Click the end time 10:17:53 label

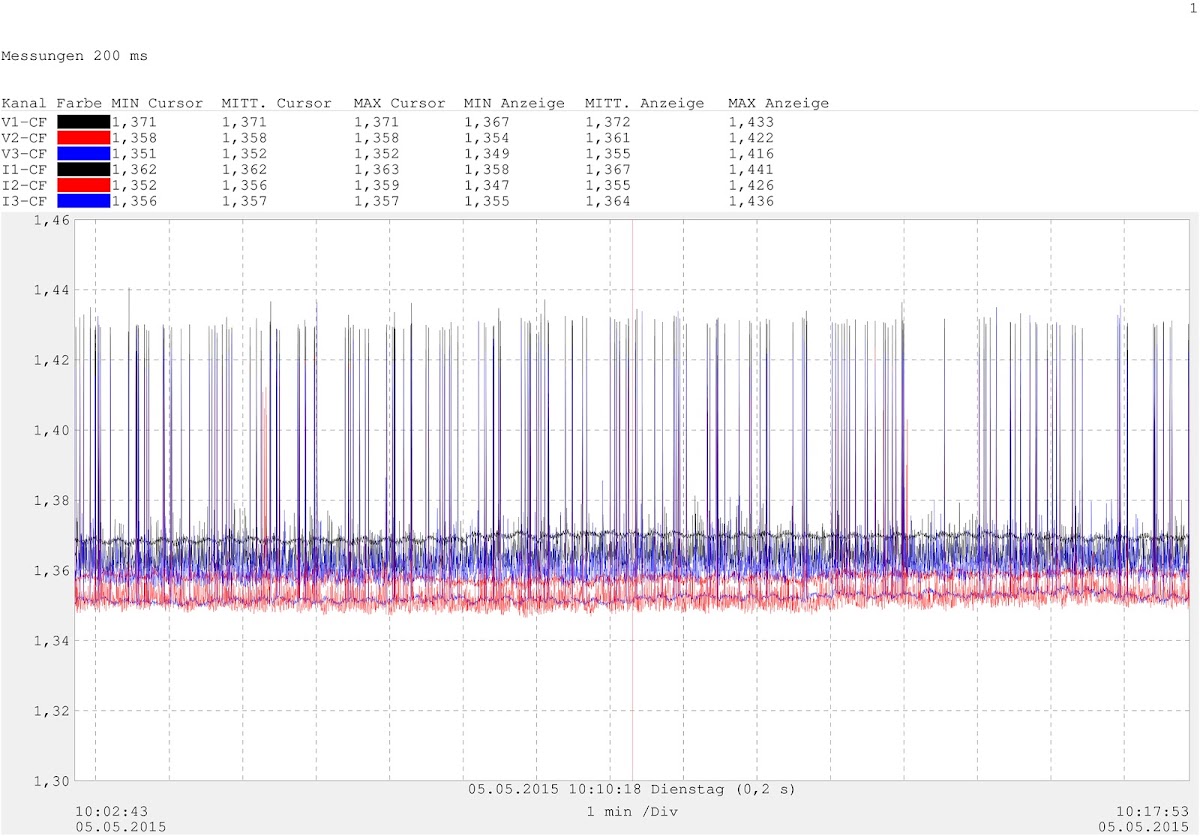coord(1152,811)
